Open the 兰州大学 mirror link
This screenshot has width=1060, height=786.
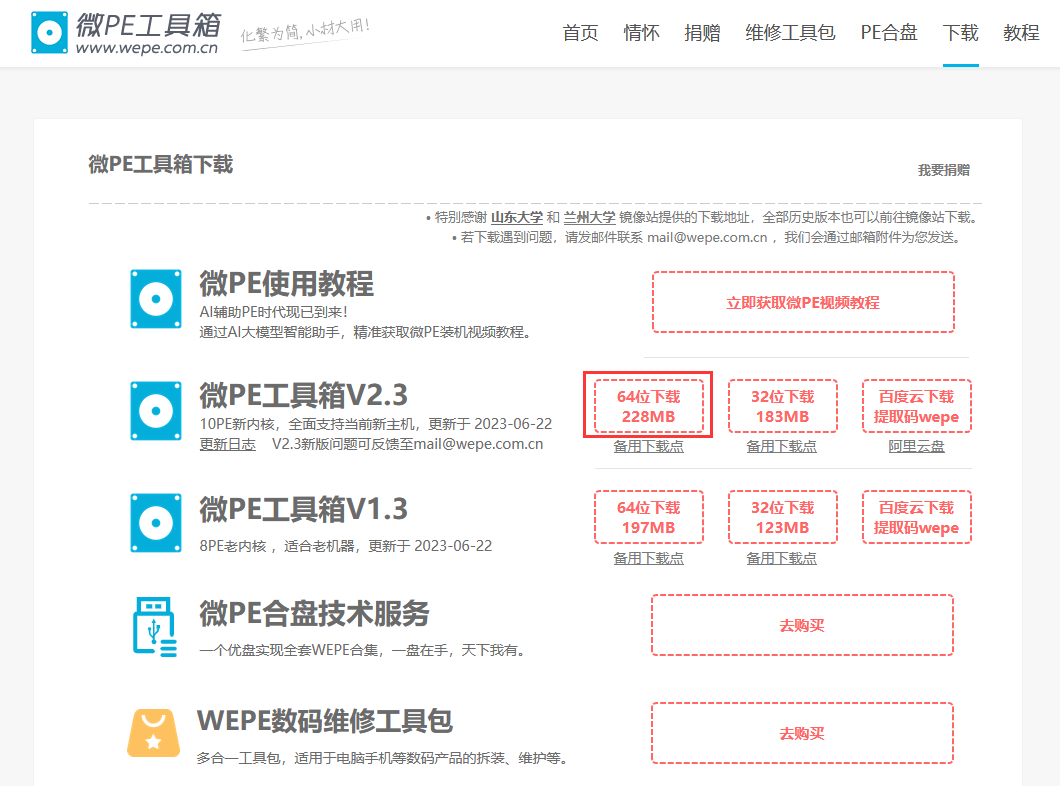589,218
